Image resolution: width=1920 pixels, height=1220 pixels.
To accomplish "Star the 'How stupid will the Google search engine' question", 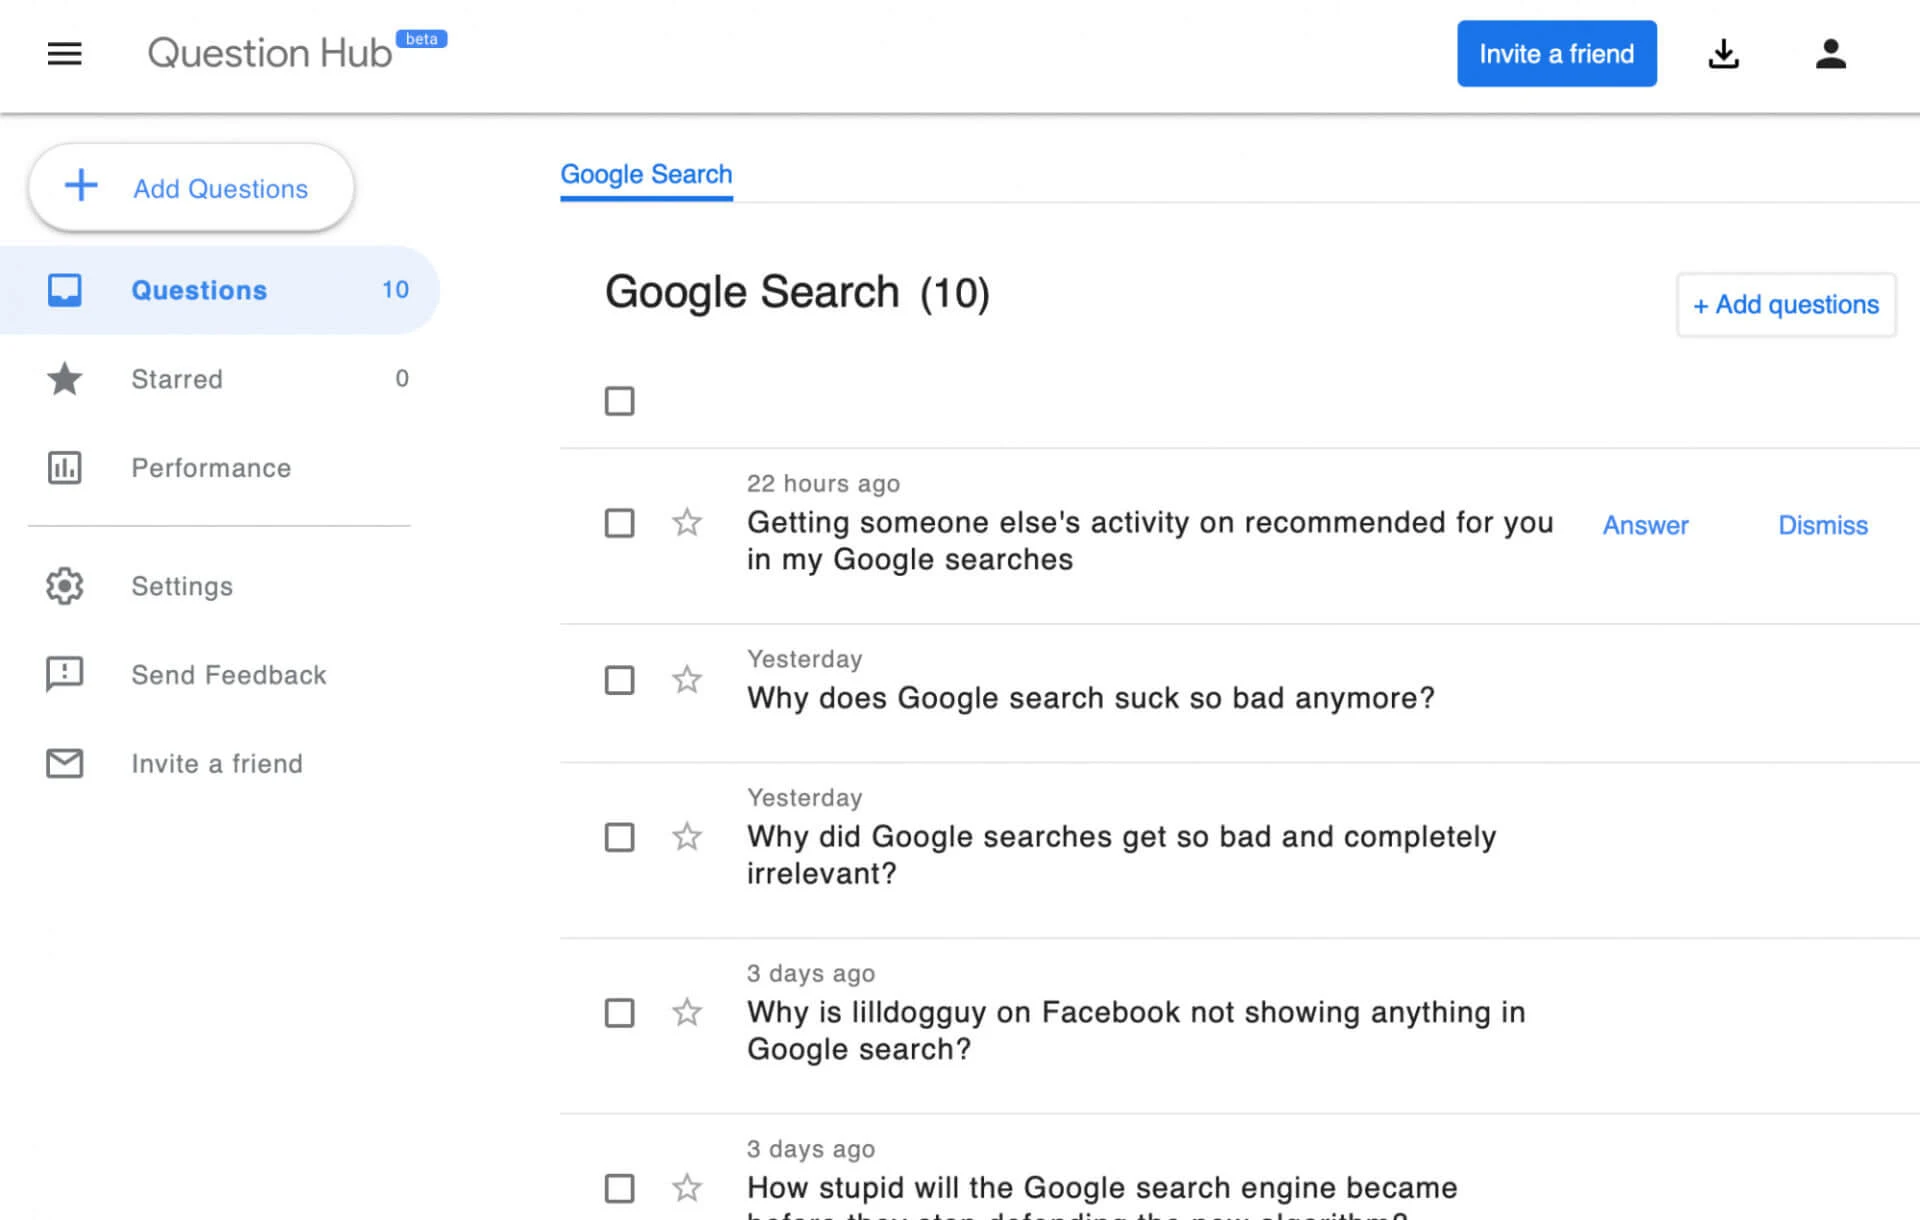I will (x=687, y=1188).
